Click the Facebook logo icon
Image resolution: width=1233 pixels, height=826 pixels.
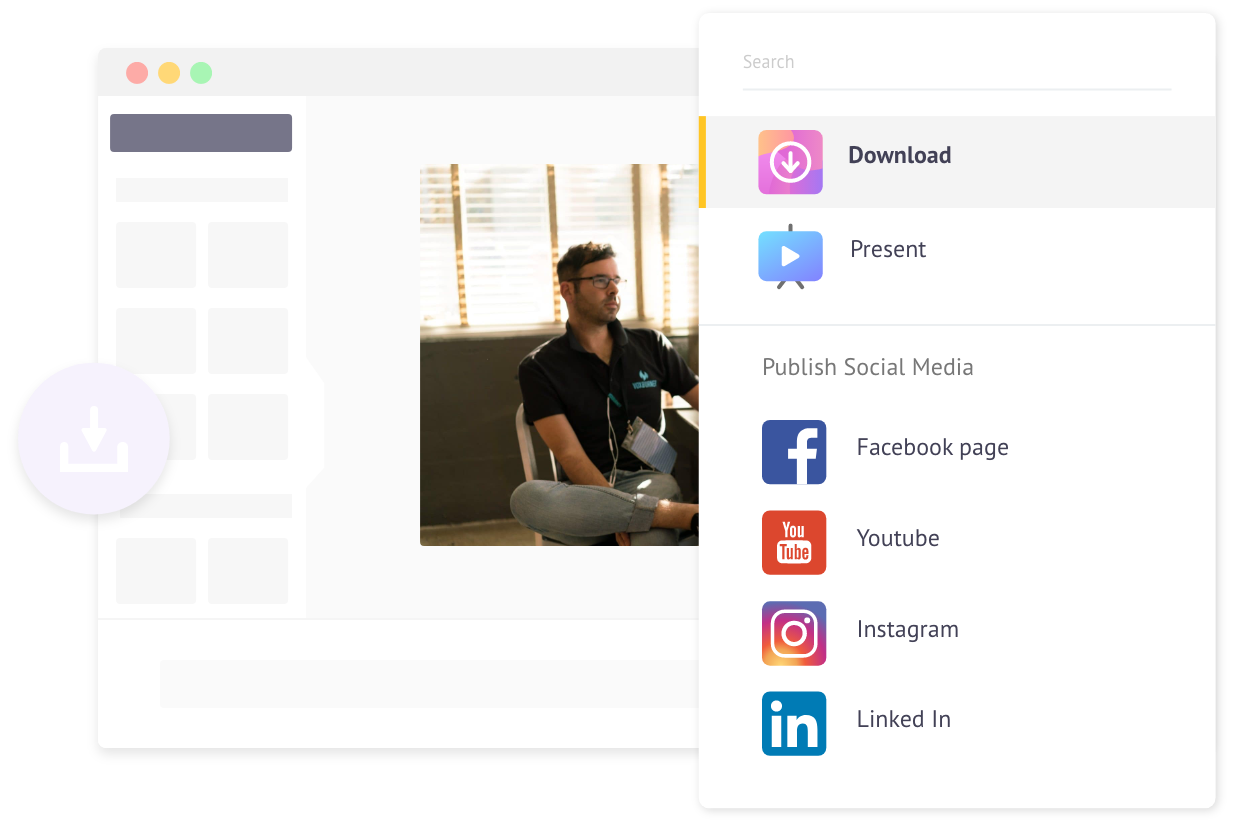pyautogui.click(x=794, y=452)
